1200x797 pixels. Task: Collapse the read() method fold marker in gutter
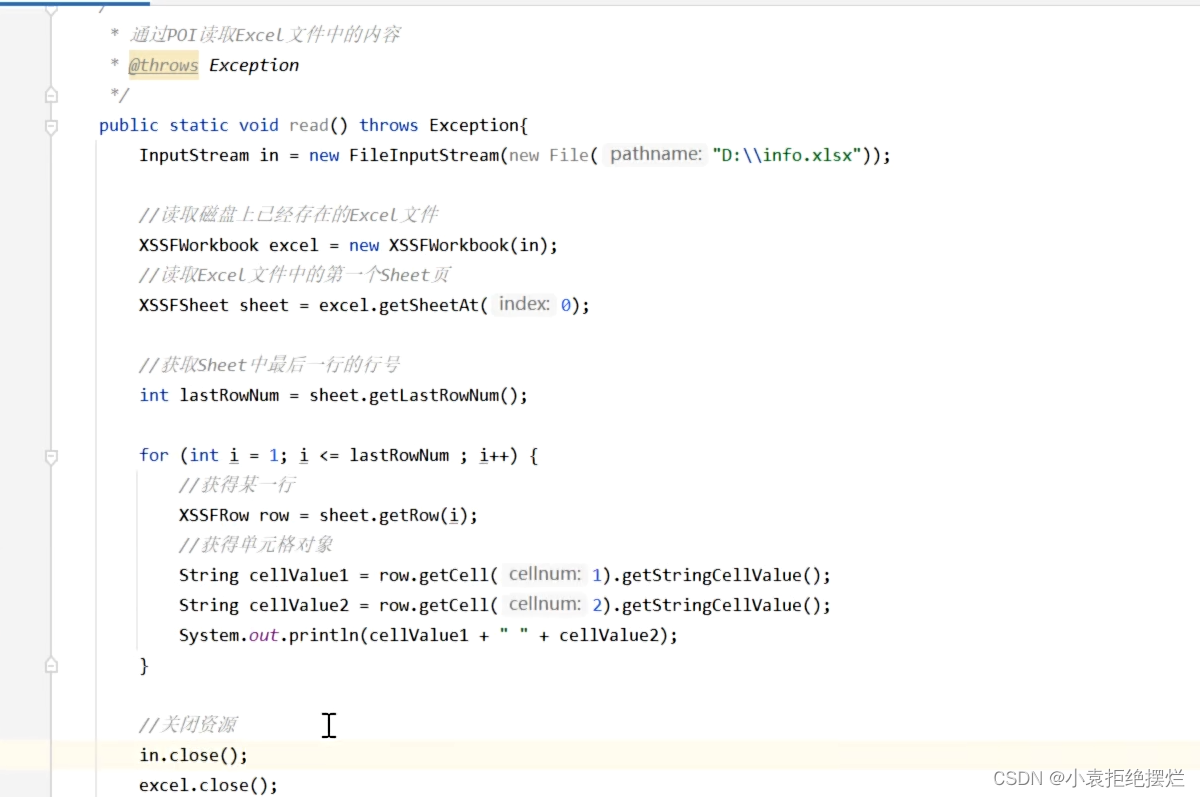[51, 126]
